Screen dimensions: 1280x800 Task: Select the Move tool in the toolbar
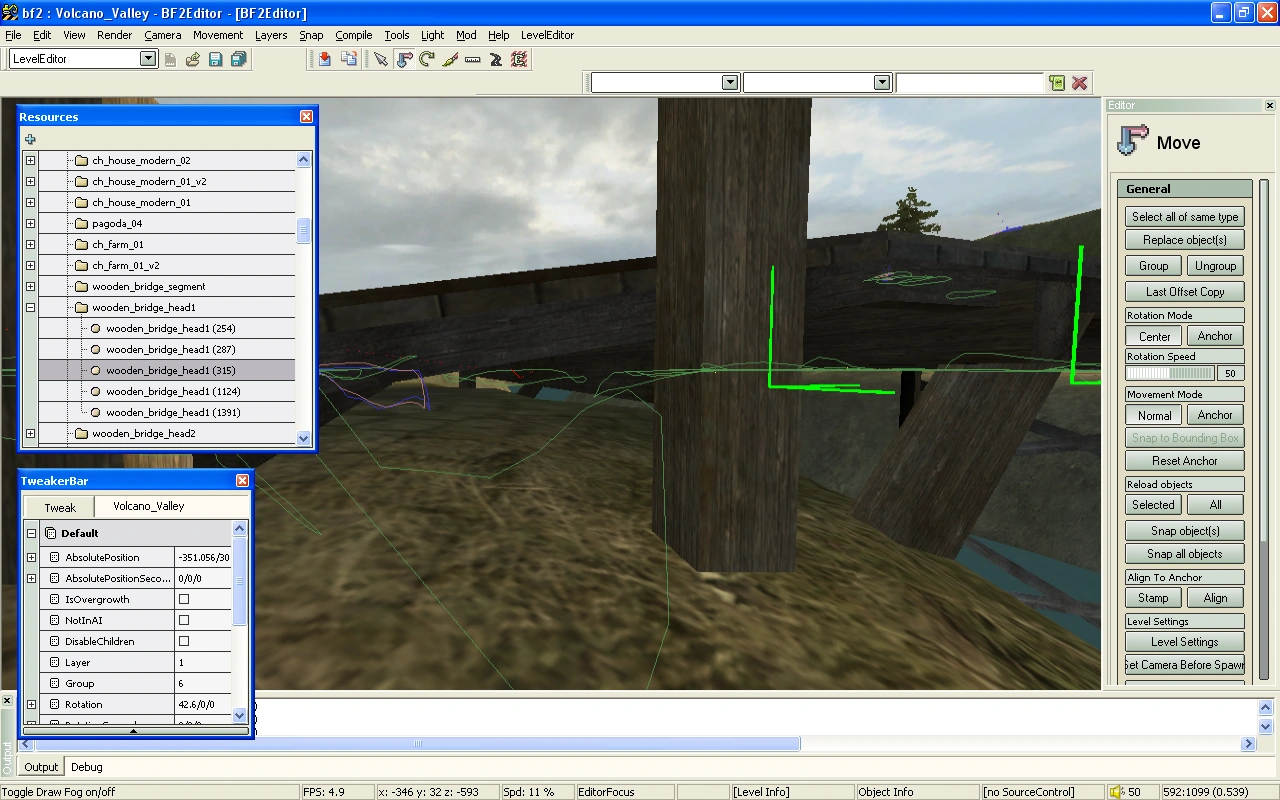(x=404, y=60)
